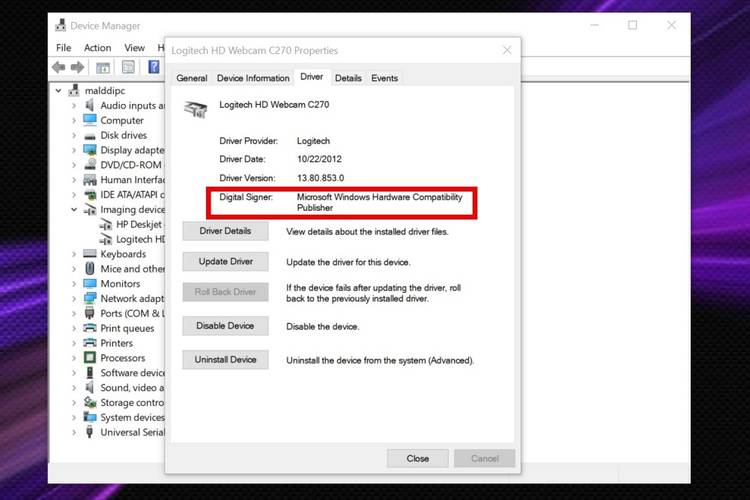
Task: Open the Action menu
Action: click(x=98, y=48)
